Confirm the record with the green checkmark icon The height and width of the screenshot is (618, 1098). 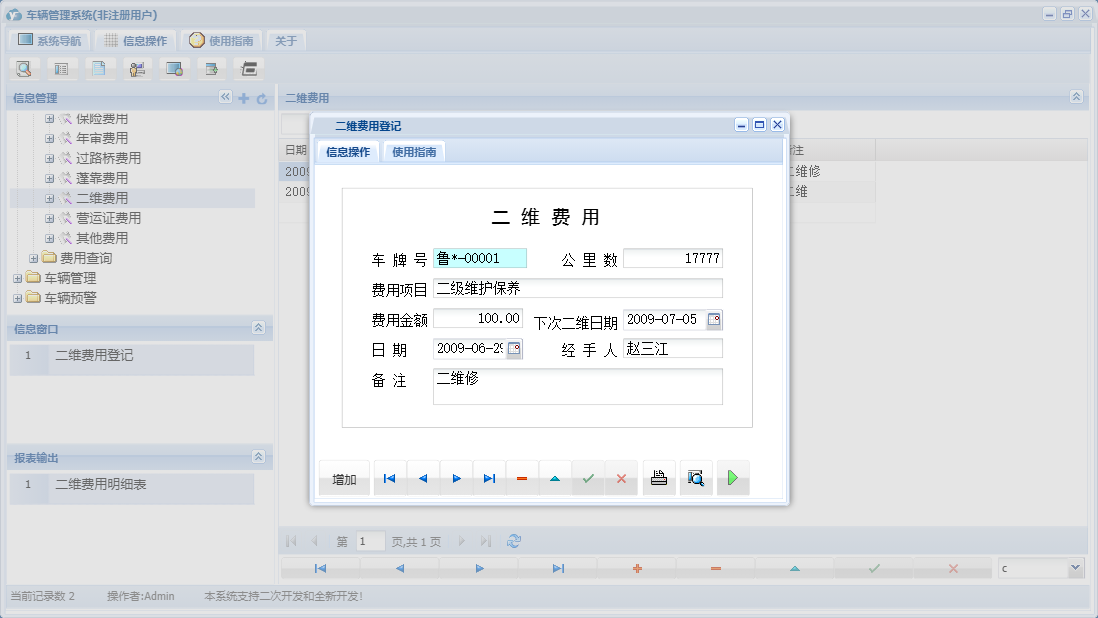click(588, 478)
